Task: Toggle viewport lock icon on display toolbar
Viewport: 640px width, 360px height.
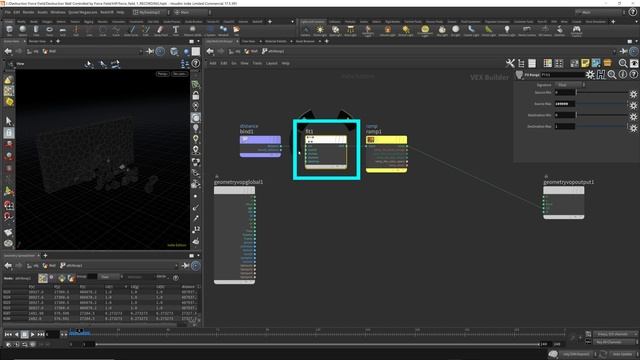Action: tap(196, 95)
